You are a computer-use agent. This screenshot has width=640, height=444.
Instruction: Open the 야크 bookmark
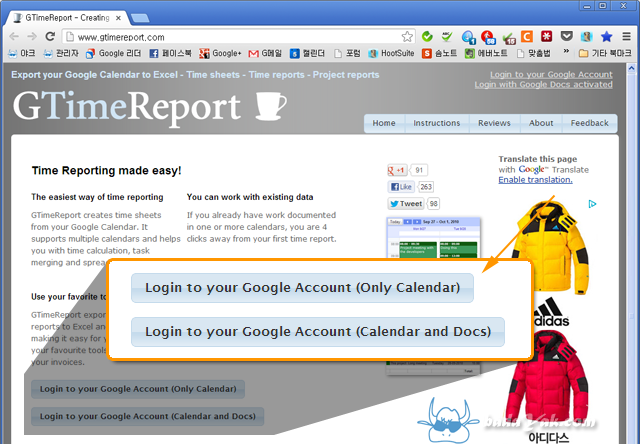click(22, 53)
